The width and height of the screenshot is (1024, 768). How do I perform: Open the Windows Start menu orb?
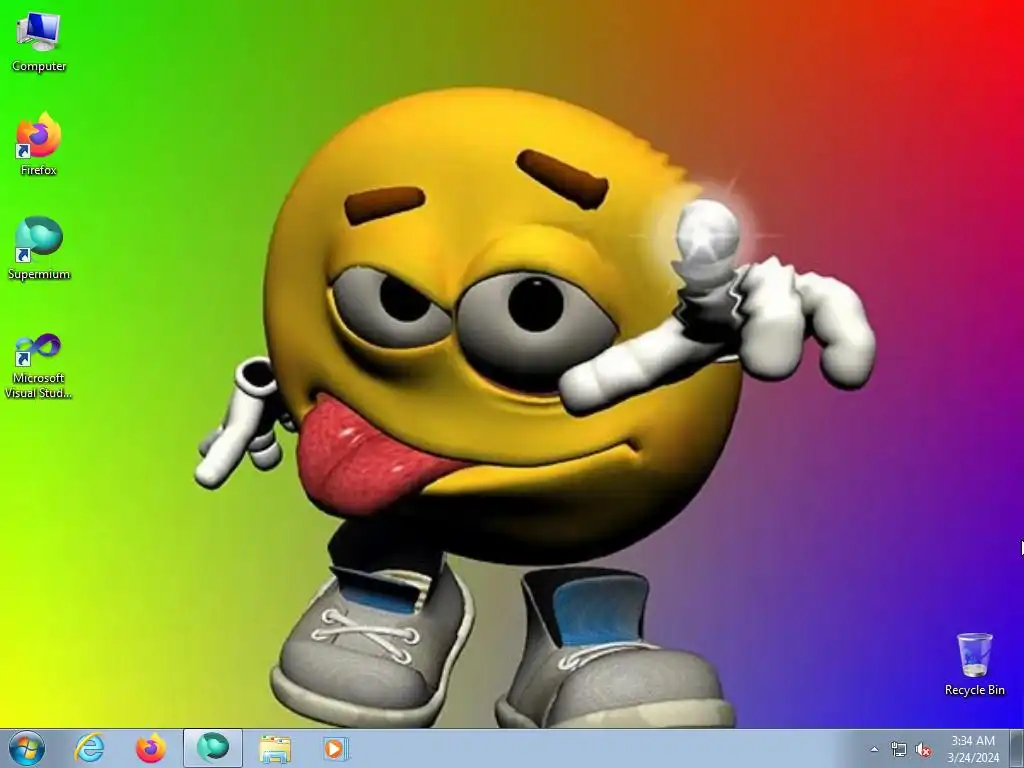coord(27,748)
